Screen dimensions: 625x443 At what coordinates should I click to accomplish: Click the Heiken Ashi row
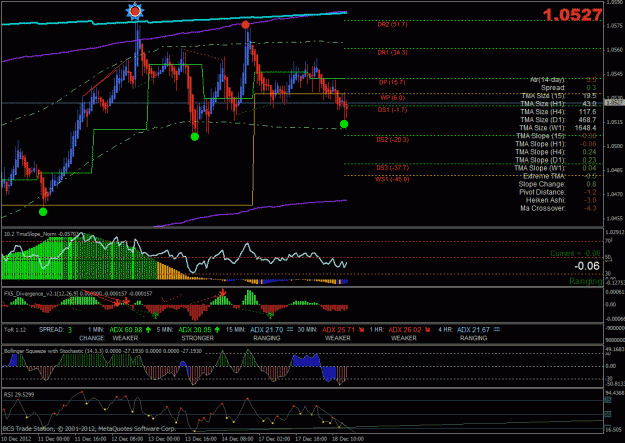coord(561,200)
